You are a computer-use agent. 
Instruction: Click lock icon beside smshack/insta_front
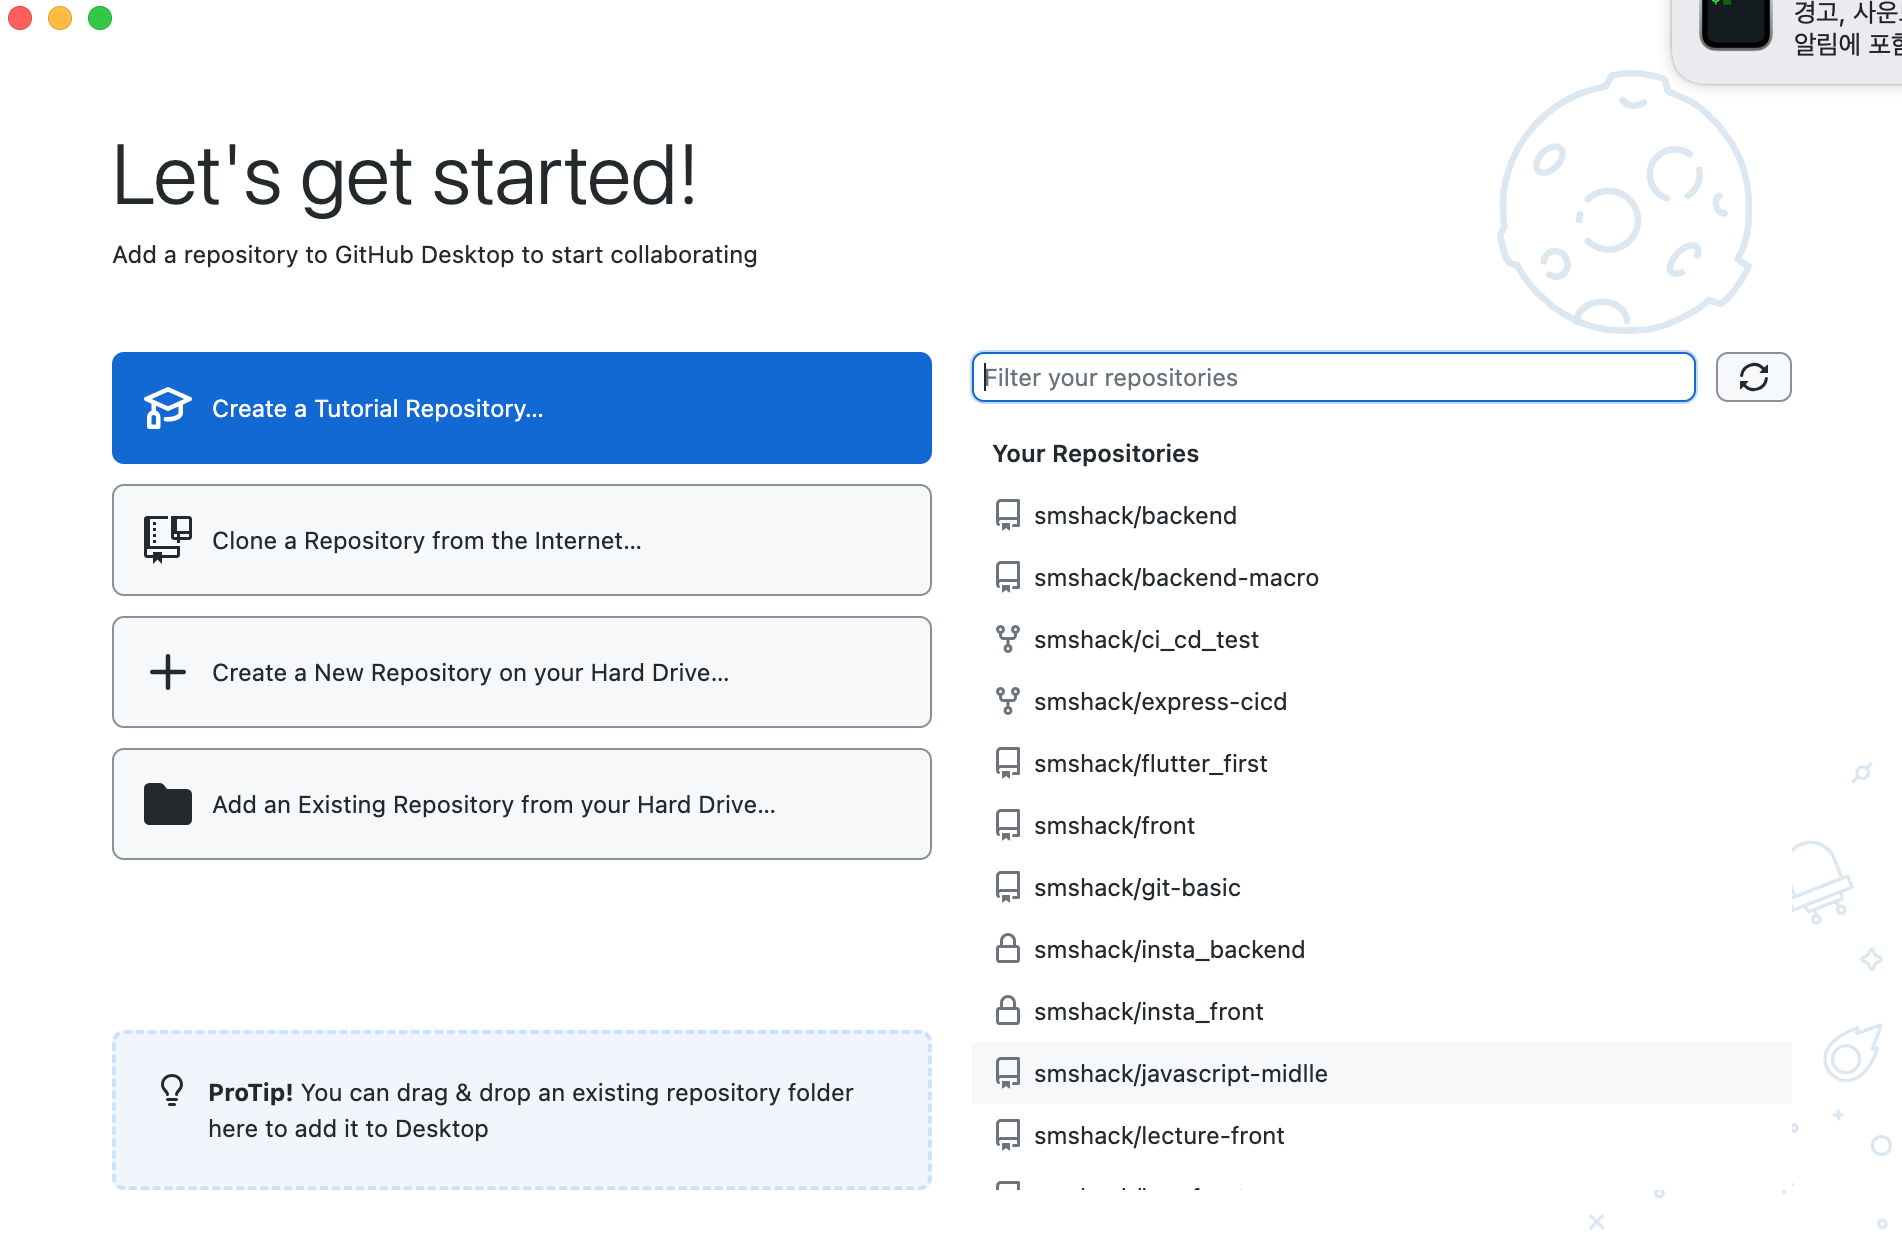tap(1008, 1011)
